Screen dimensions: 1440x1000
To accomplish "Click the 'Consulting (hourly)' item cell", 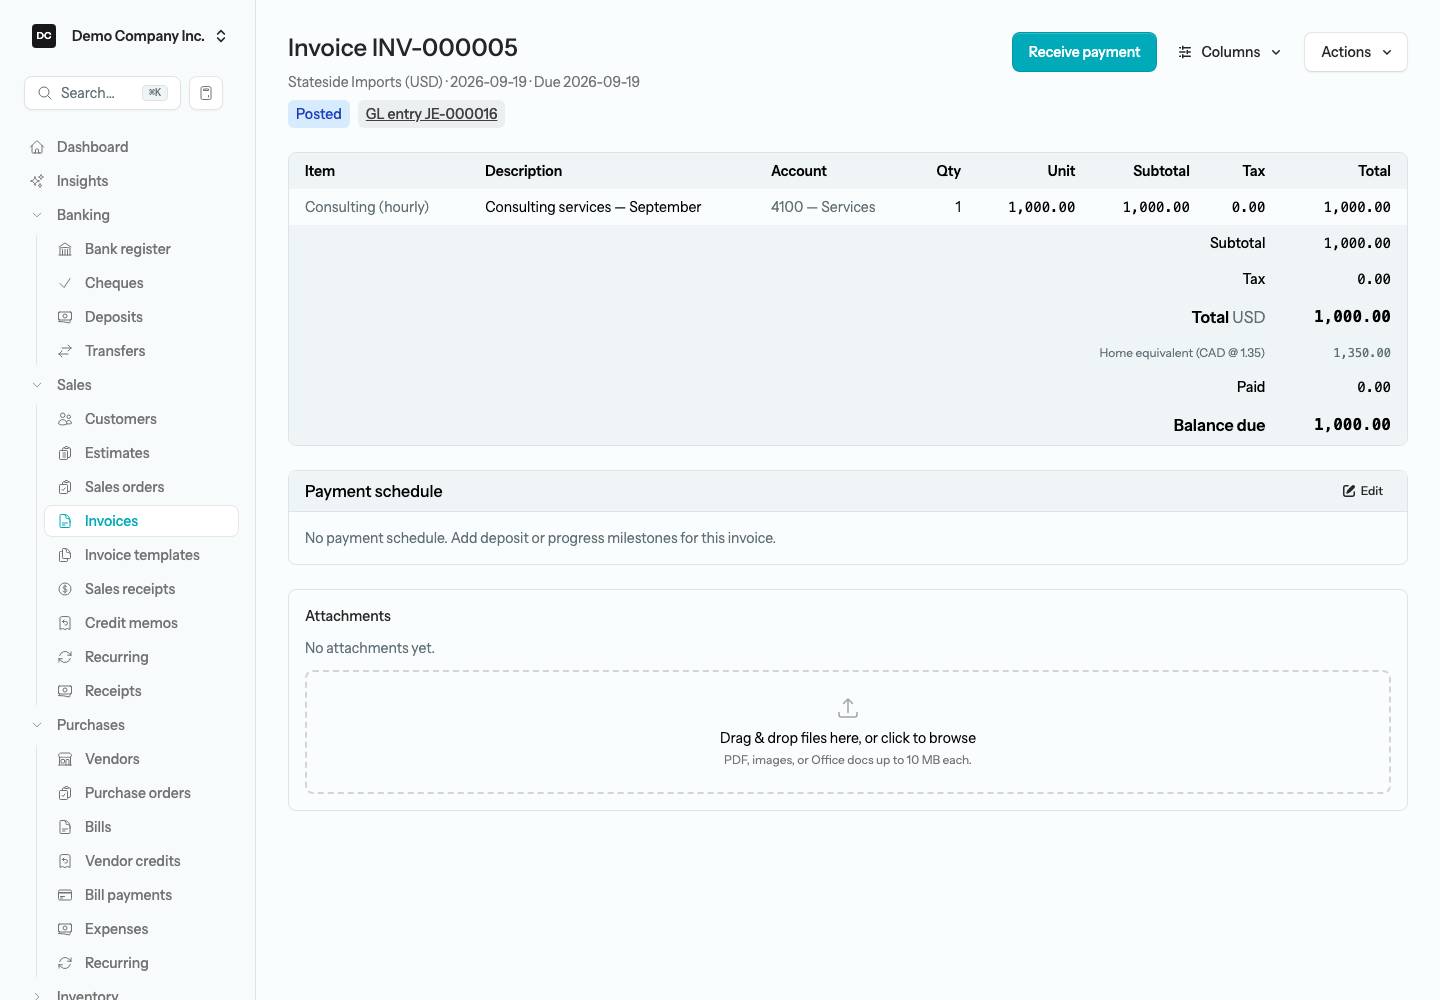I will [367, 207].
